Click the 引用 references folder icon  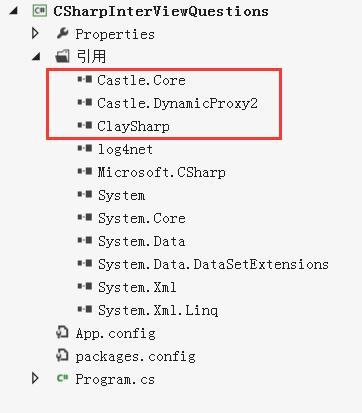(62, 56)
